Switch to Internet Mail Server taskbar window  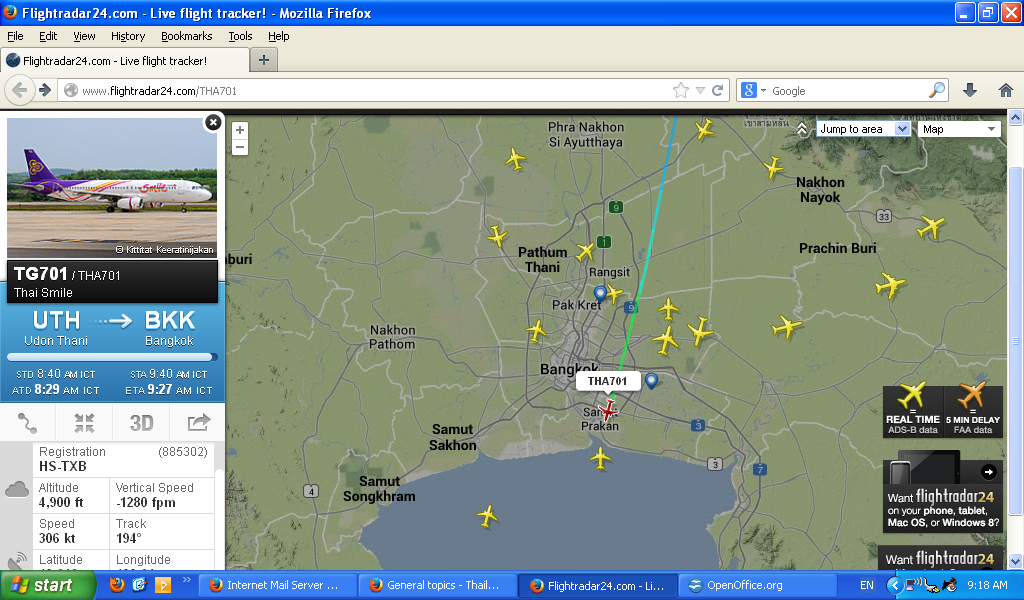(278, 585)
